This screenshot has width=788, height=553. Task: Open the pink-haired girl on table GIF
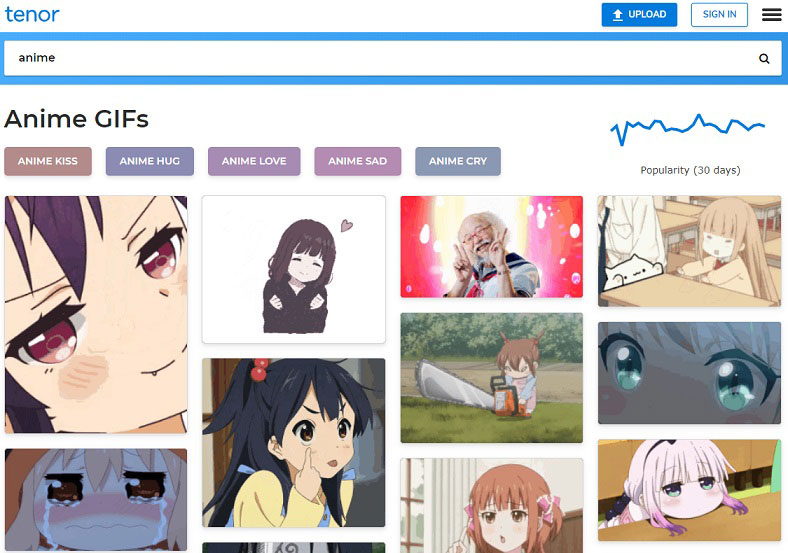[x=690, y=491]
